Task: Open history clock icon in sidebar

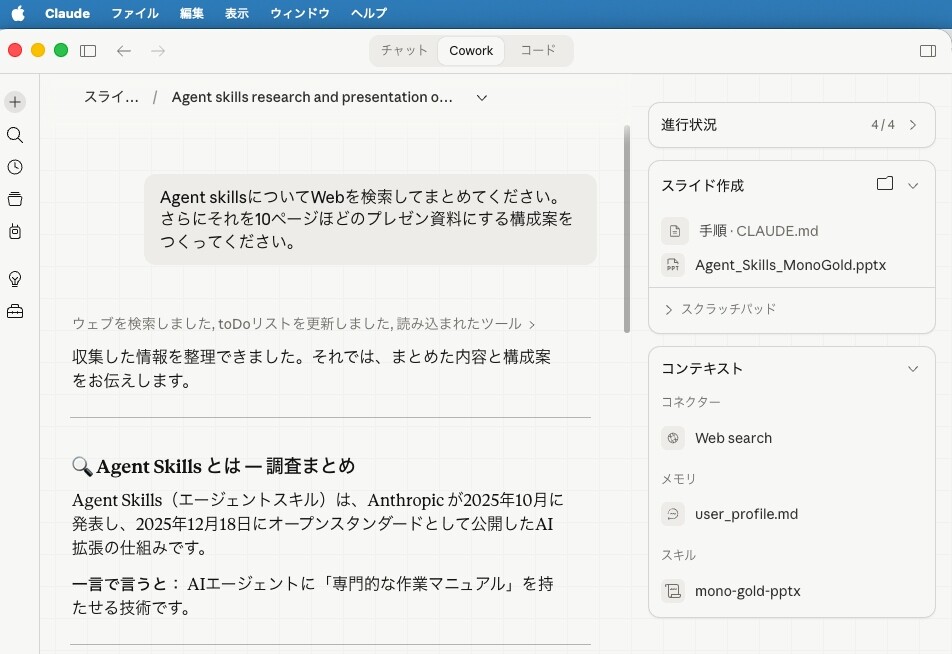Action: click(15, 167)
